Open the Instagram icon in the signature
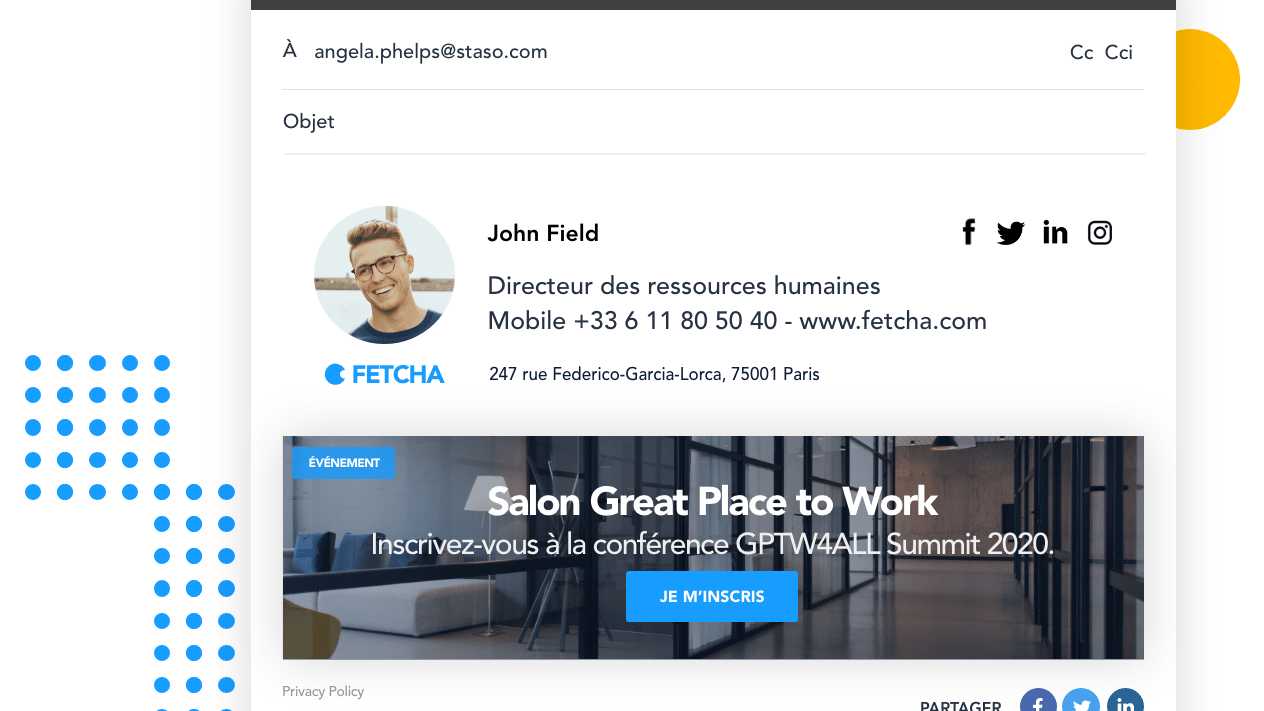The image size is (1264, 711). point(1100,233)
